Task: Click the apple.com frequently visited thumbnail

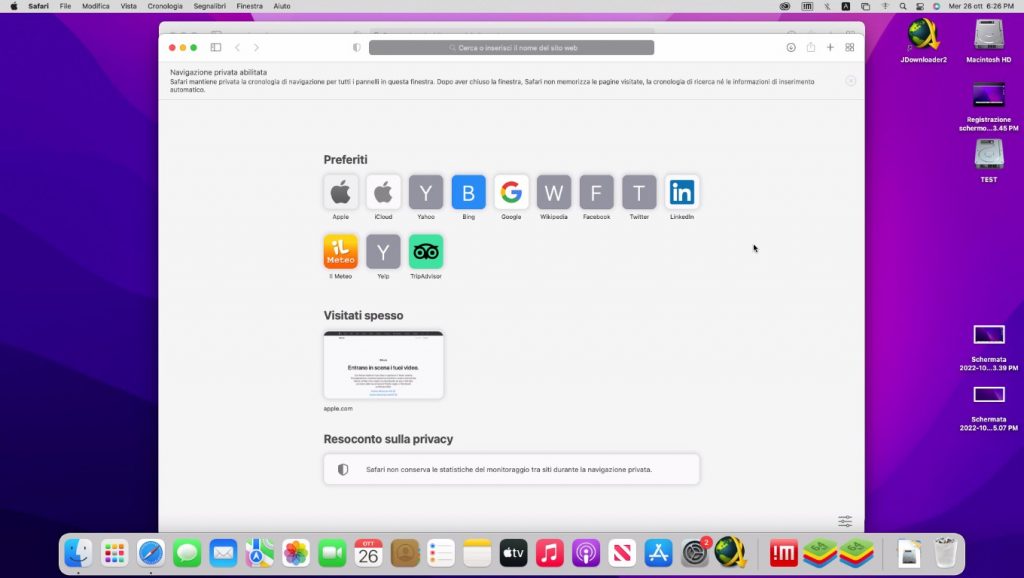Action: tap(383, 365)
